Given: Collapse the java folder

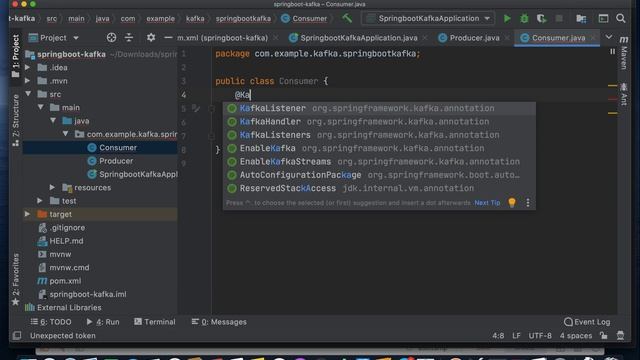Looking at the screenshot, I should click(x=53, y=121).
